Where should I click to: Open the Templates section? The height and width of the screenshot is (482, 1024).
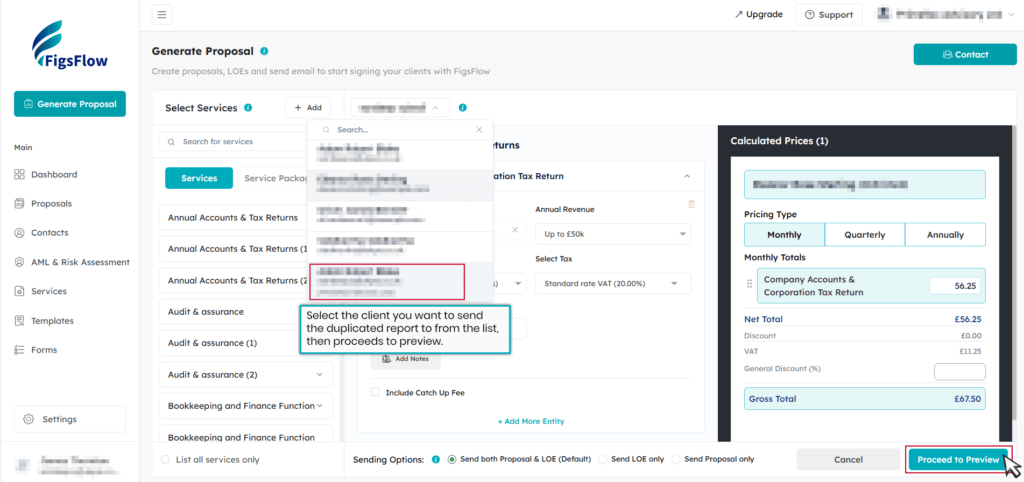tap(52, 321)
